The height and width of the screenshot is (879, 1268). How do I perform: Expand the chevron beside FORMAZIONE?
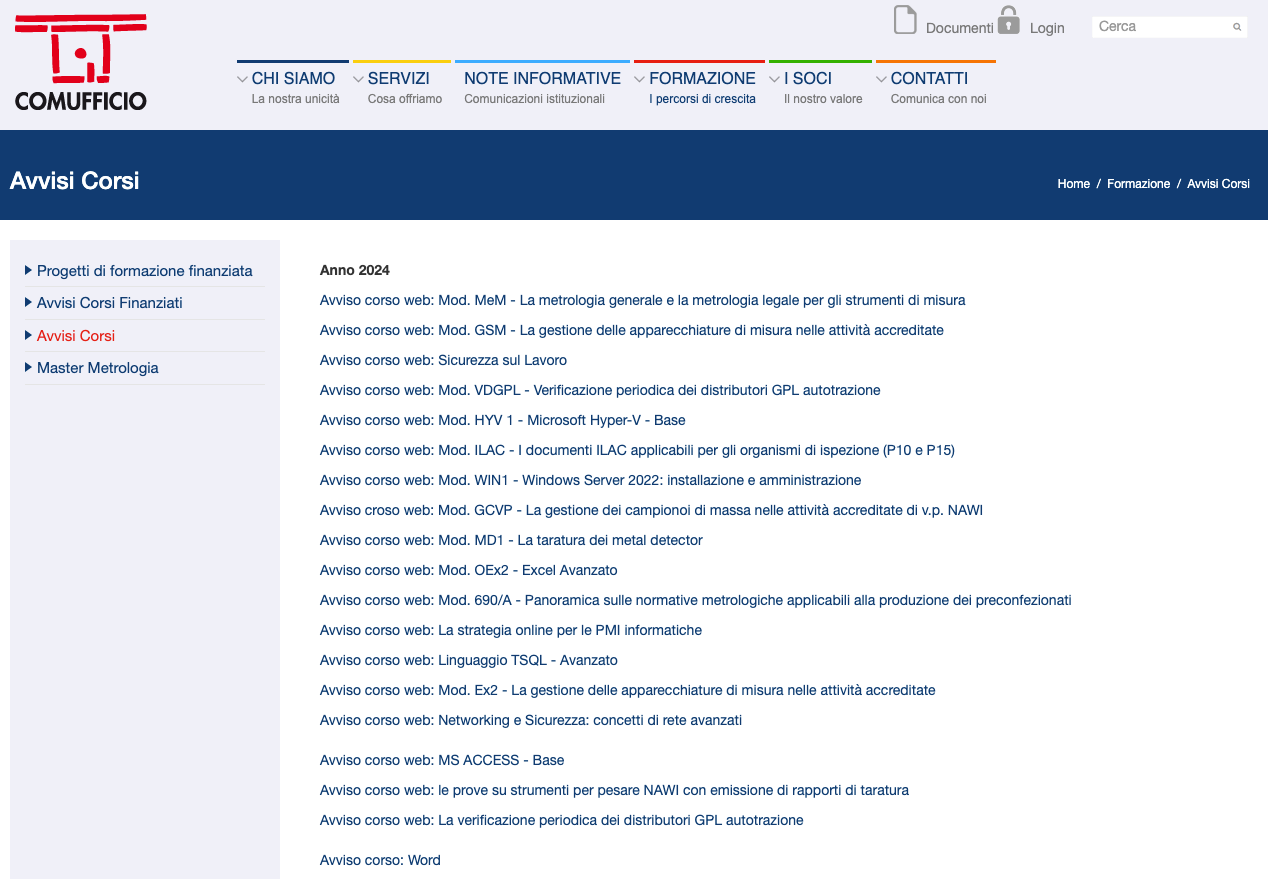(x=639, y=79)
